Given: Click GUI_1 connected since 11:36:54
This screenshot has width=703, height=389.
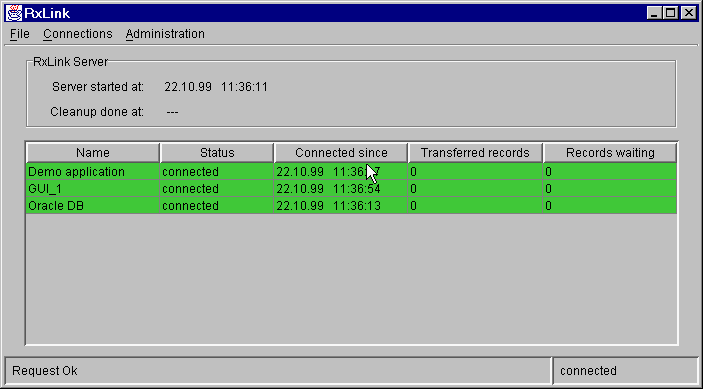Looking at the screenshot, I should click(x=341, y=189).
